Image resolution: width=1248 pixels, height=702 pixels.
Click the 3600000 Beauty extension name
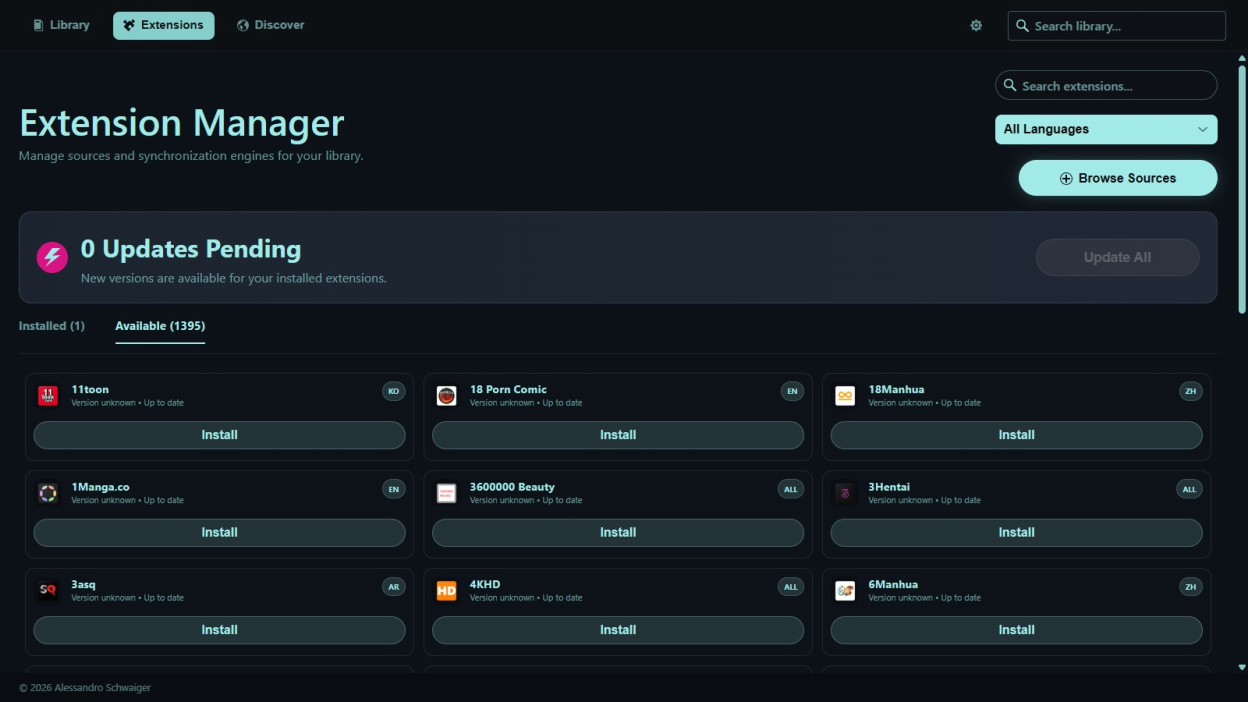coord(512,487)
